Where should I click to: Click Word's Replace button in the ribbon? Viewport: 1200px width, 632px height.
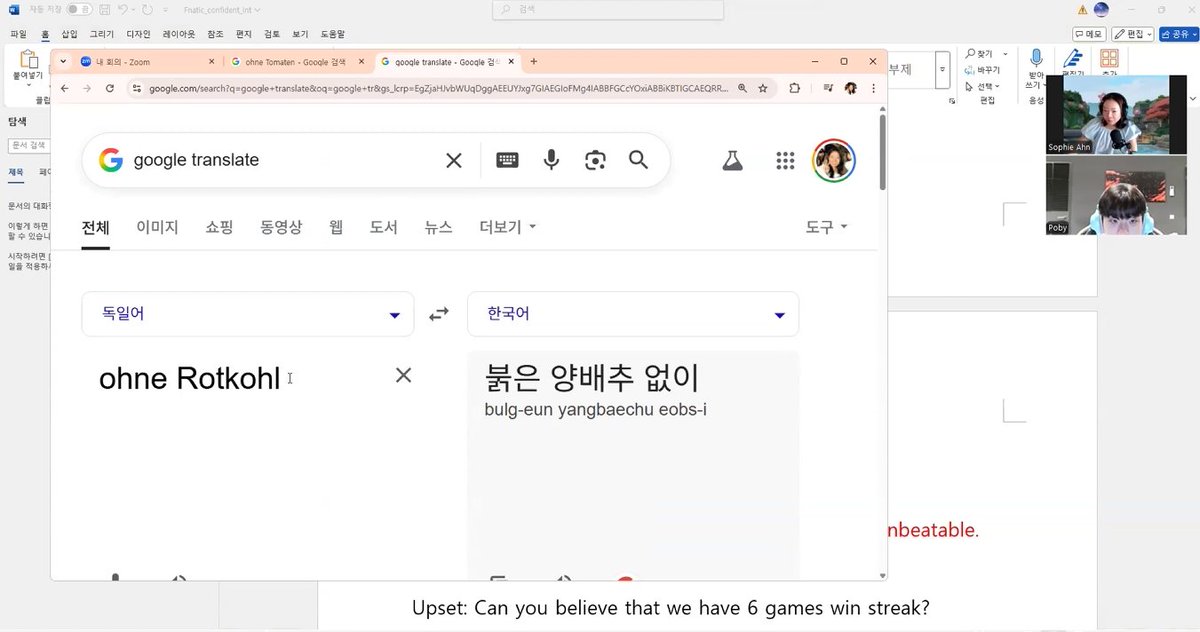[982, 70]
